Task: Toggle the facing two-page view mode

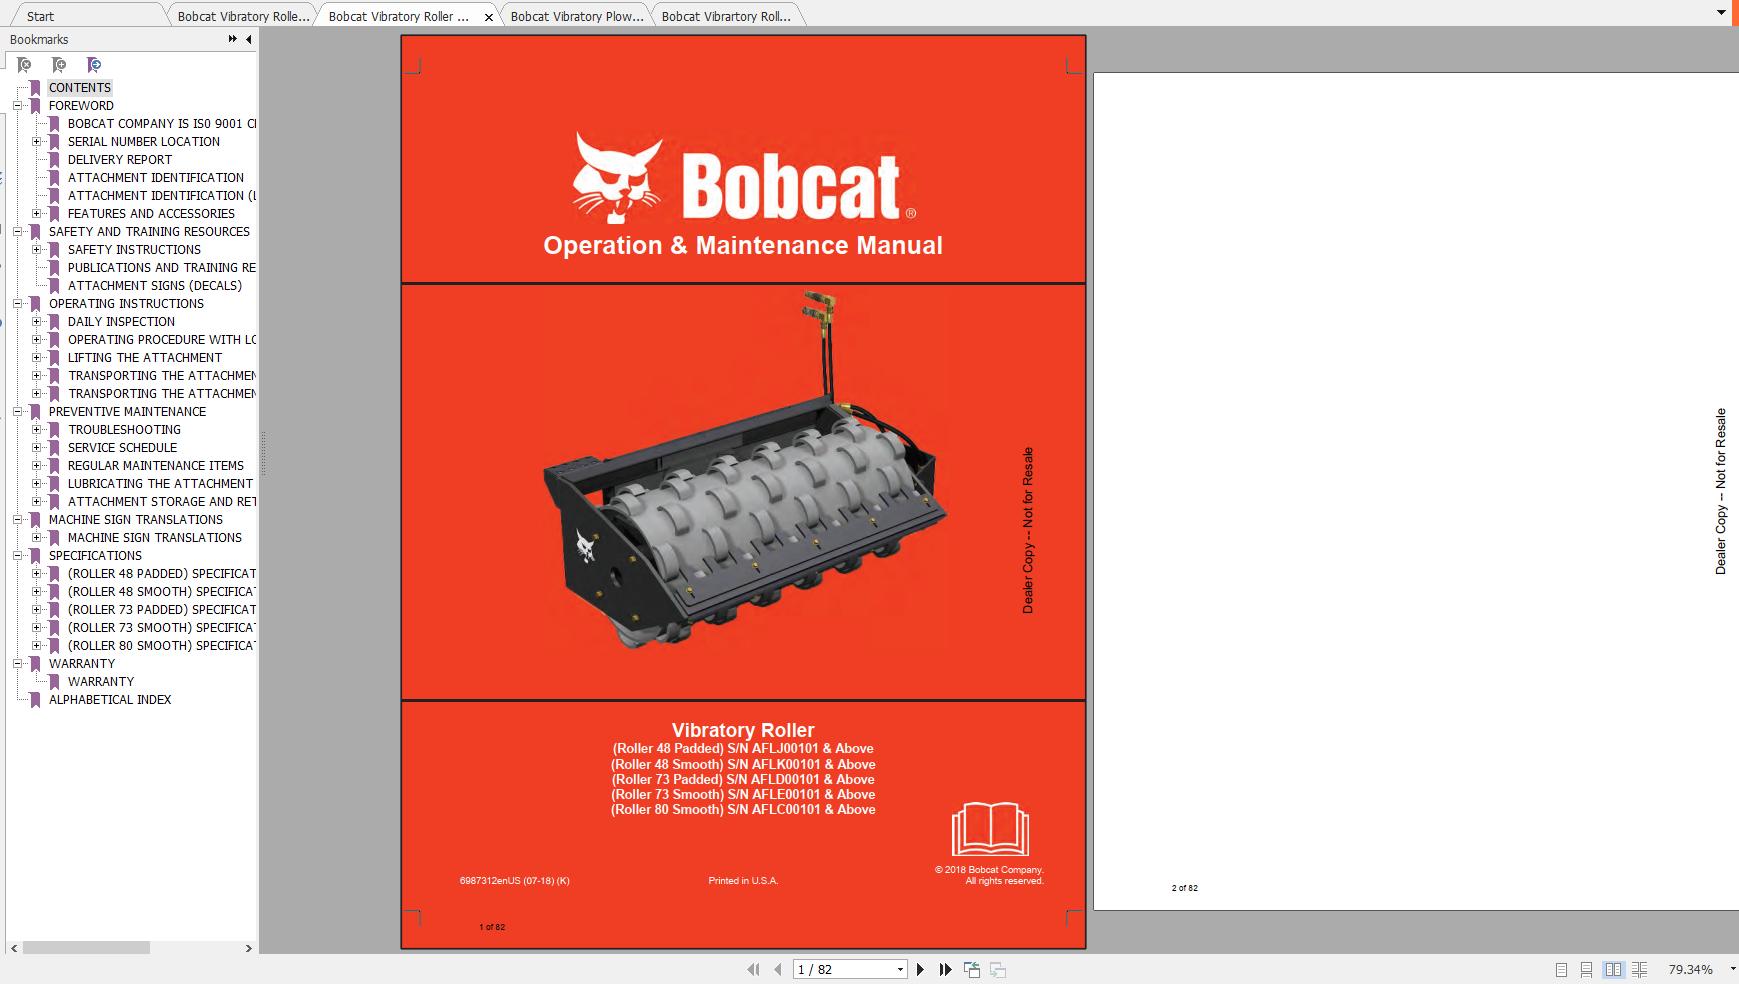Action: click(1612, 969)
